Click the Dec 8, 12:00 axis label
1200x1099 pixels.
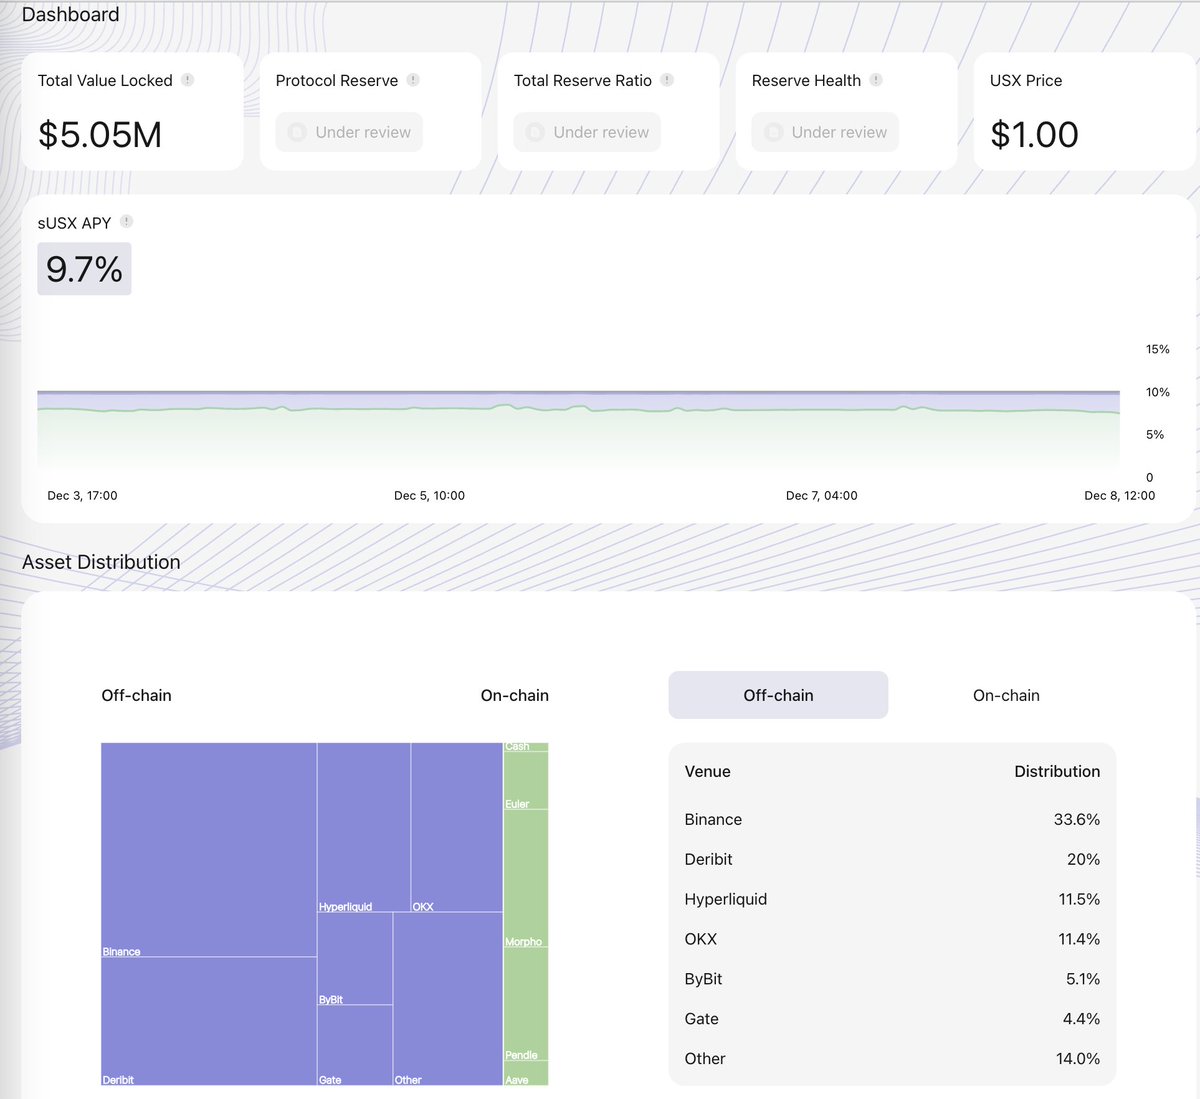point(1120,495)
